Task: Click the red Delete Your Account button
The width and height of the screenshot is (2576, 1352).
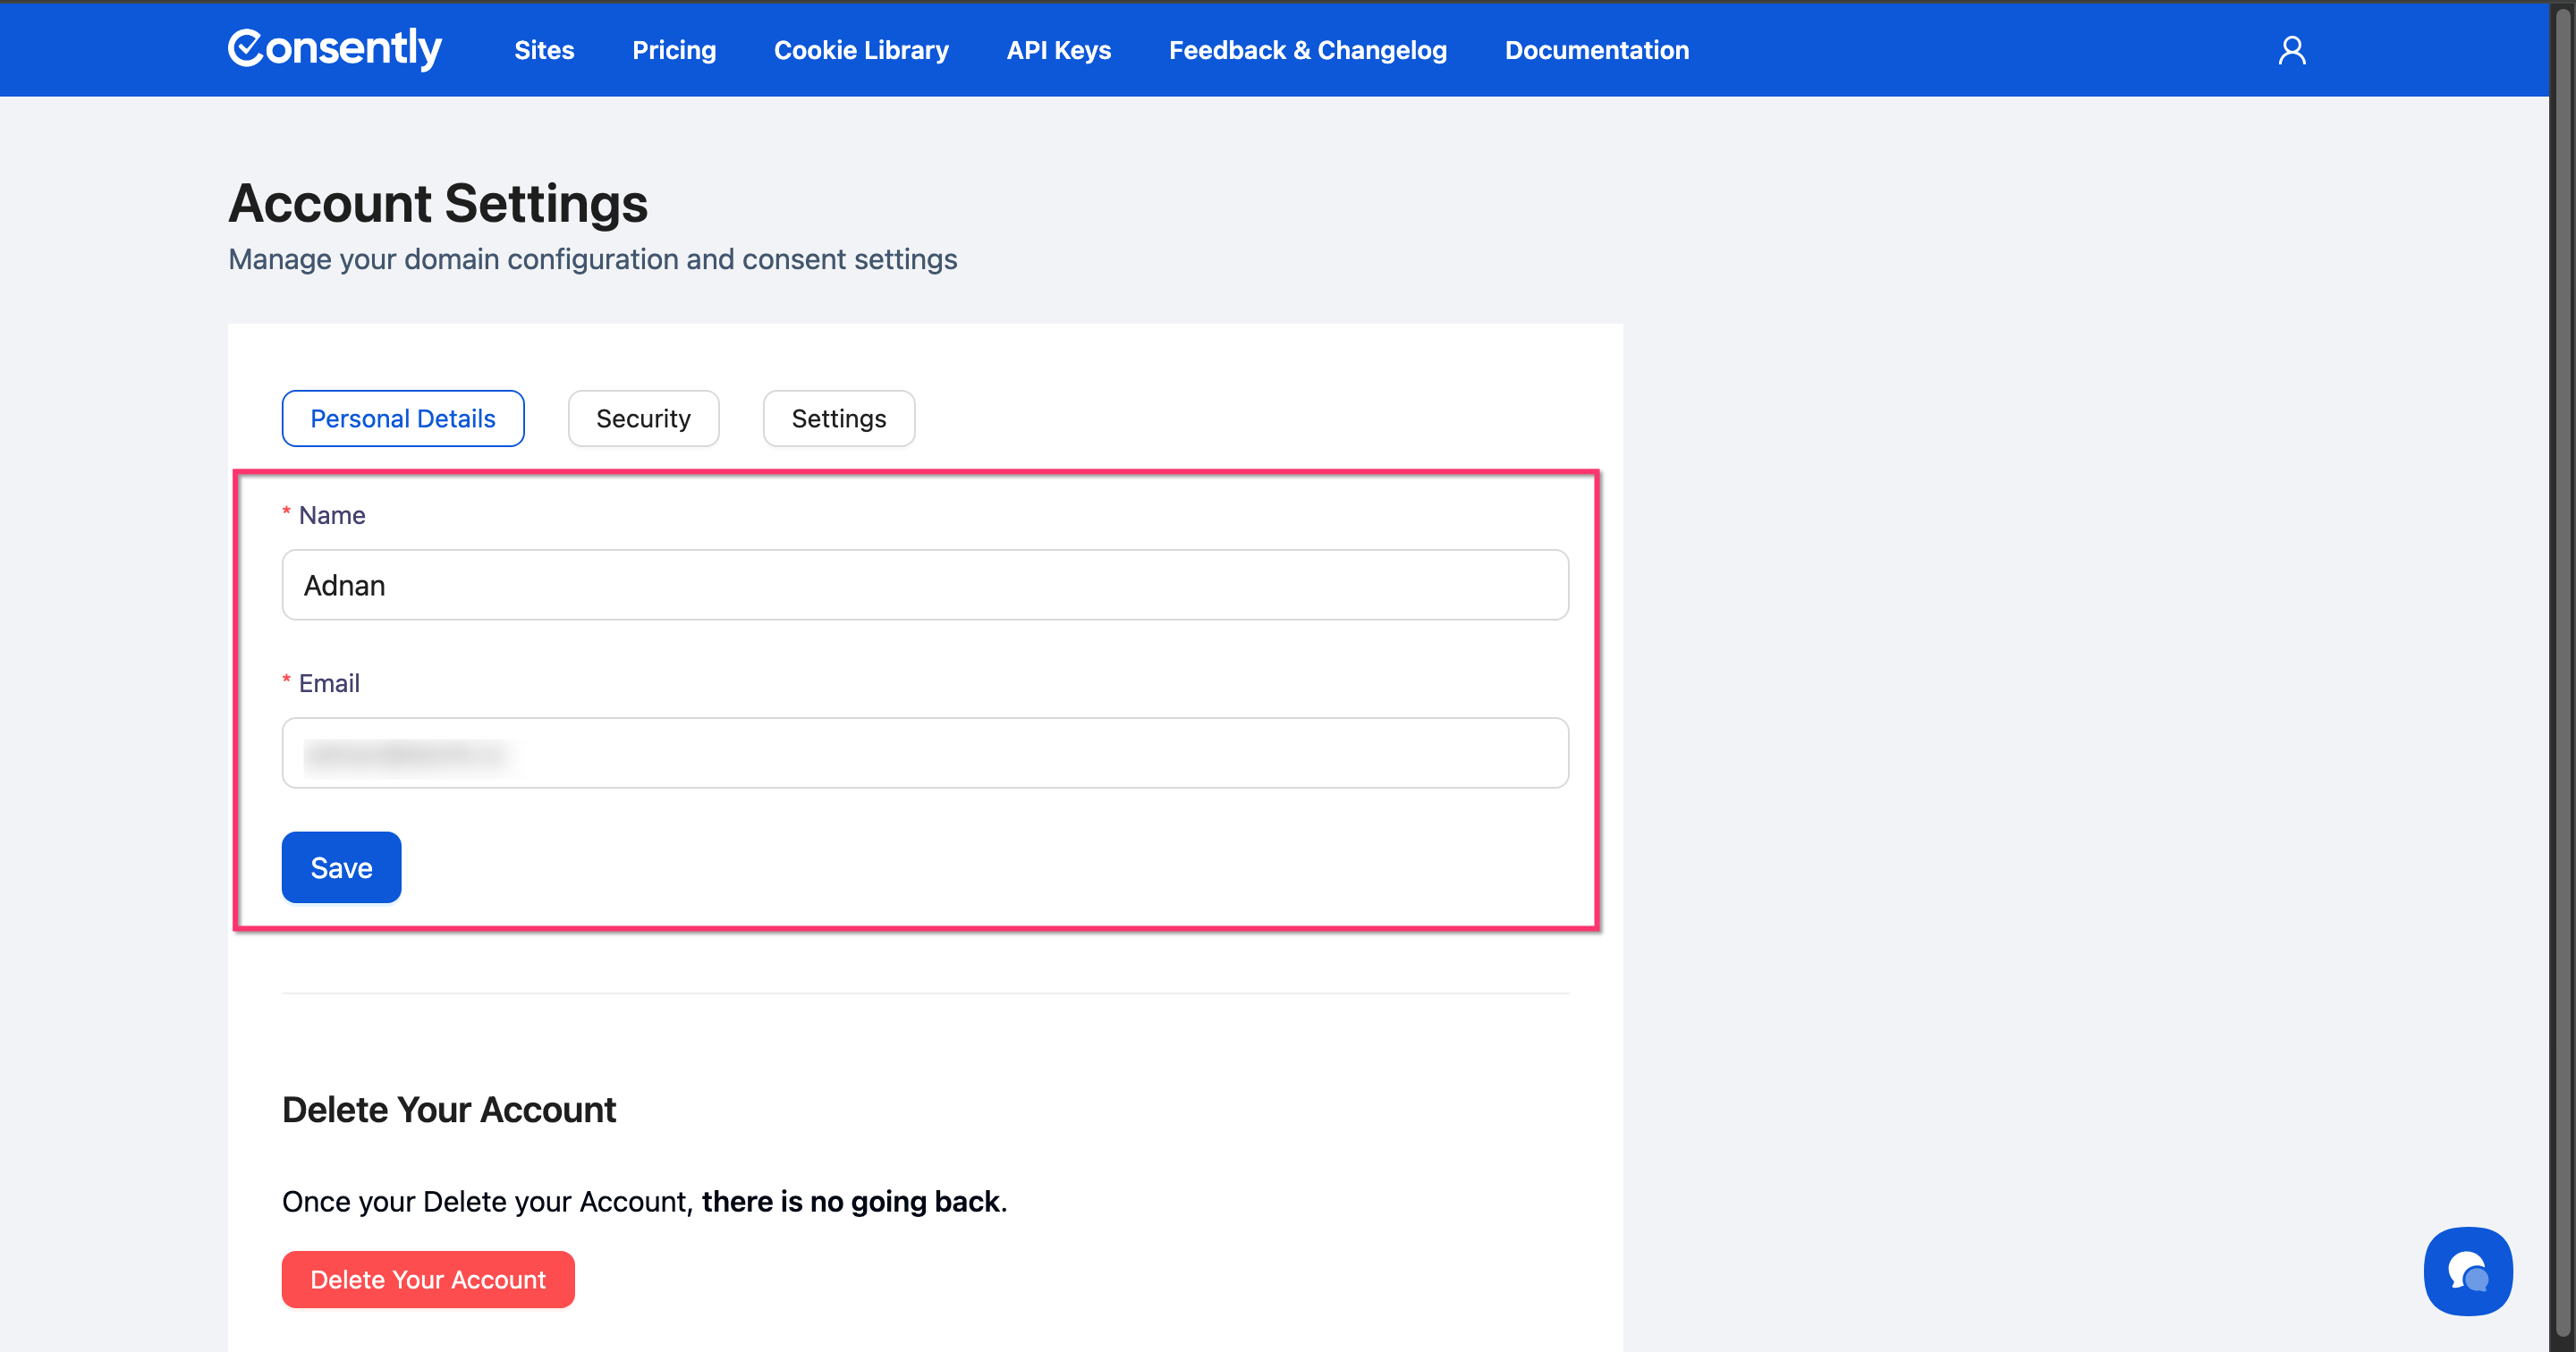Action: pos(428,1279)
